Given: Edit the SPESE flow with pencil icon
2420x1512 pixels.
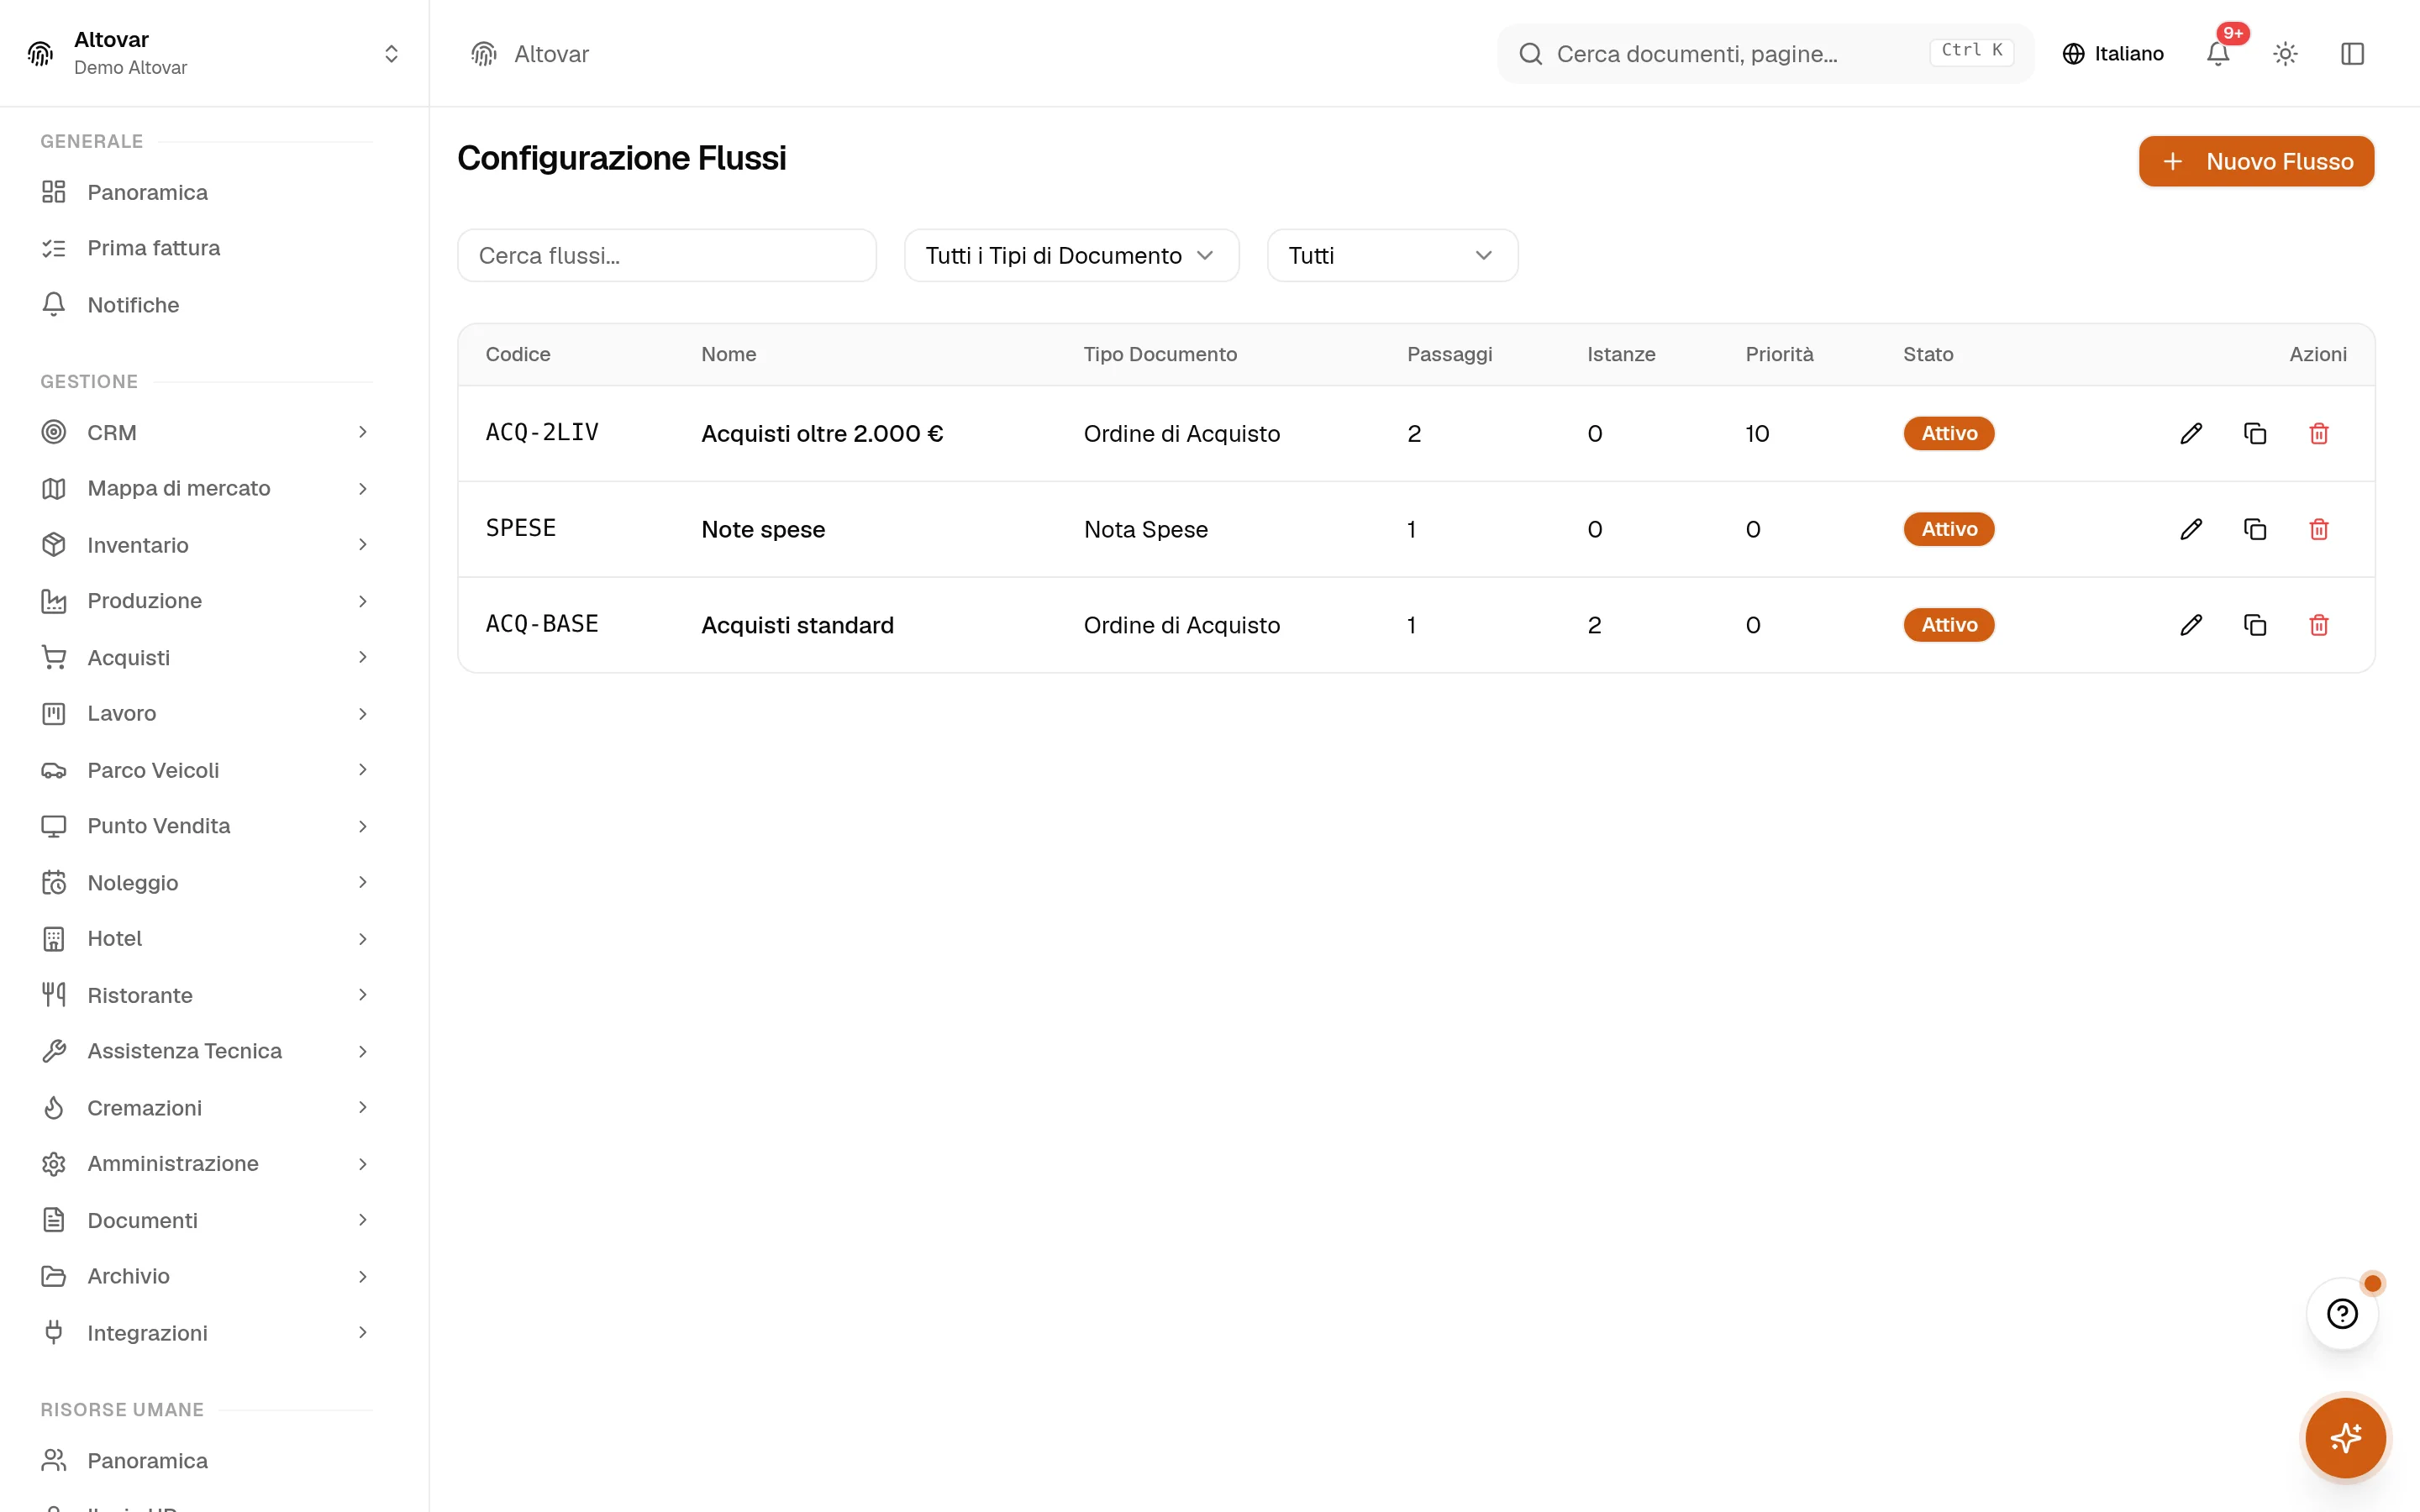Looking at the screenshot, I should coord(2191,529).
